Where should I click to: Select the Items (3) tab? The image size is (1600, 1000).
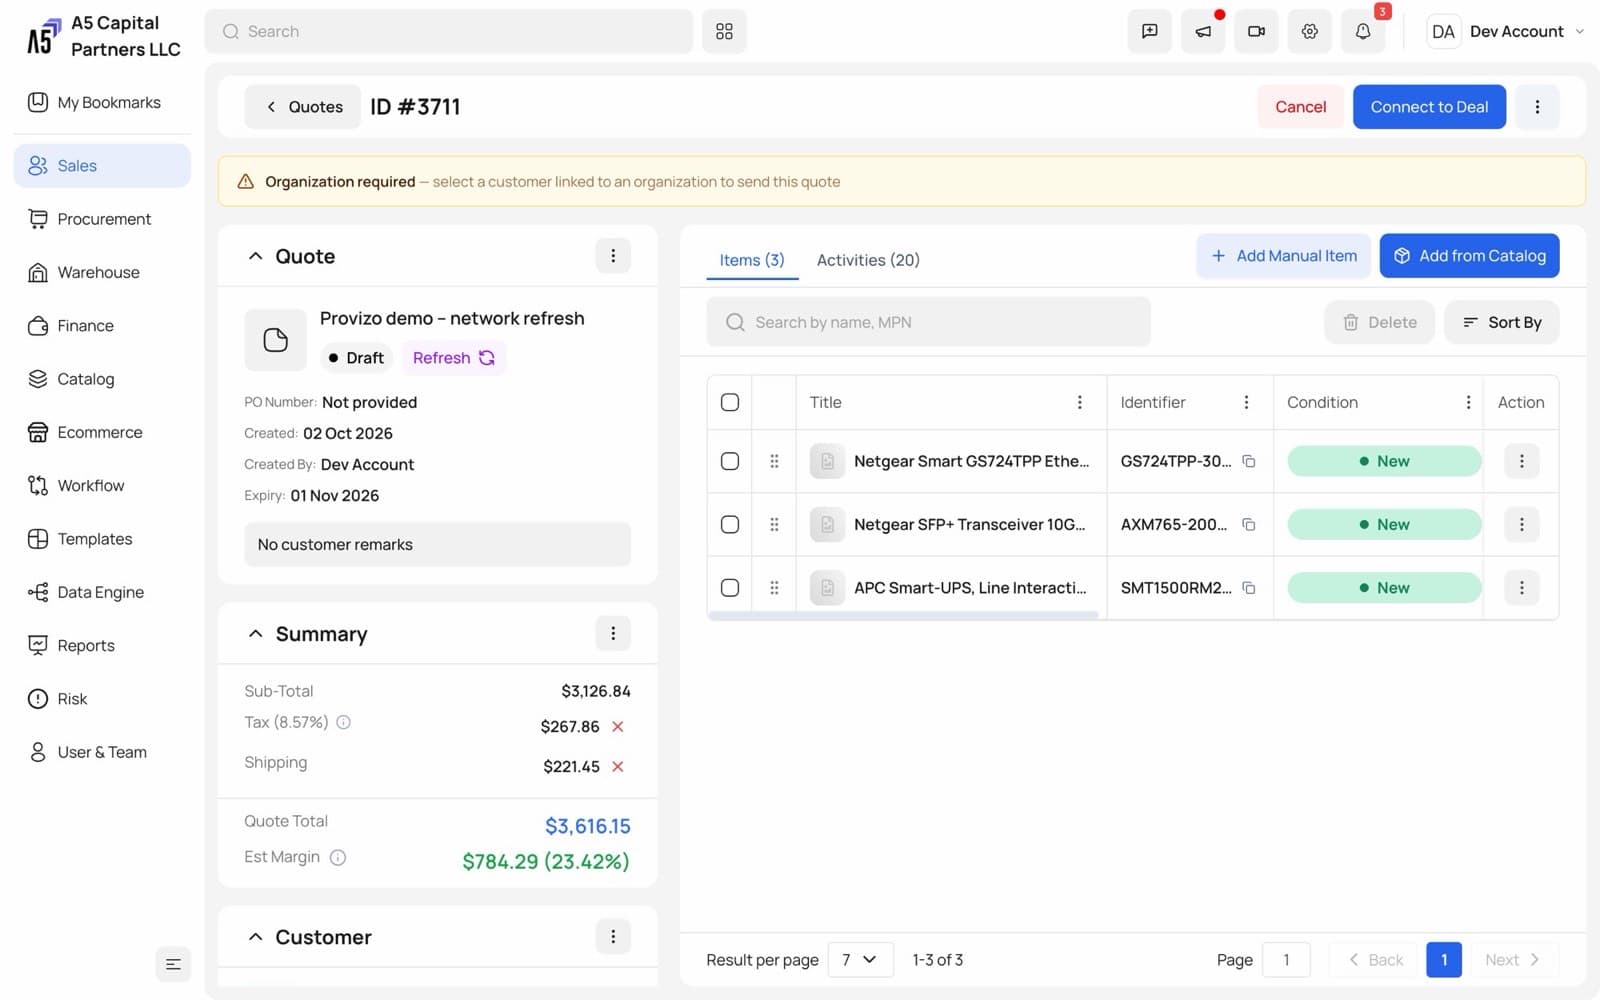pos(752,260)
